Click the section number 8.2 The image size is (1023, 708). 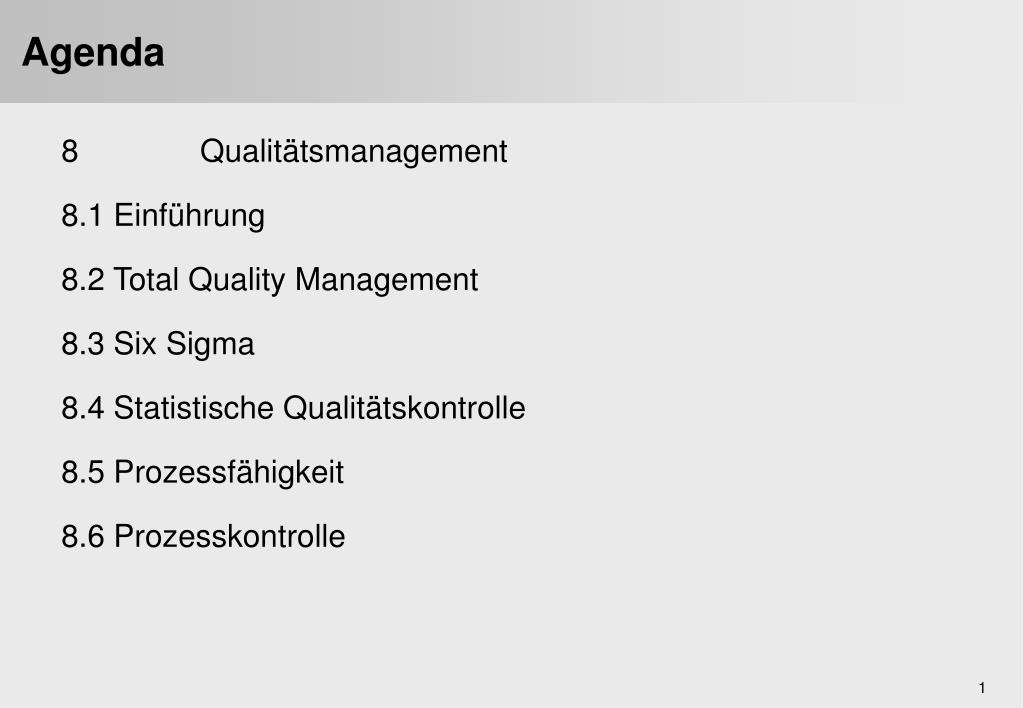click(82, 280)
